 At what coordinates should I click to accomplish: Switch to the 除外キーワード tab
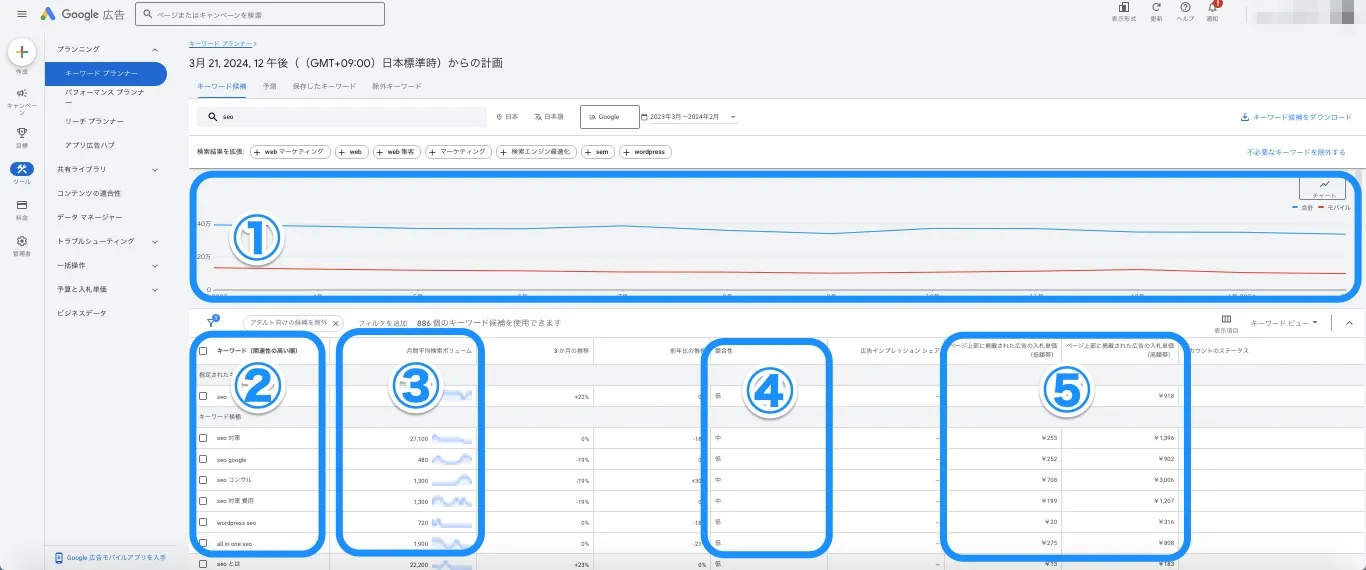[396, 87]
